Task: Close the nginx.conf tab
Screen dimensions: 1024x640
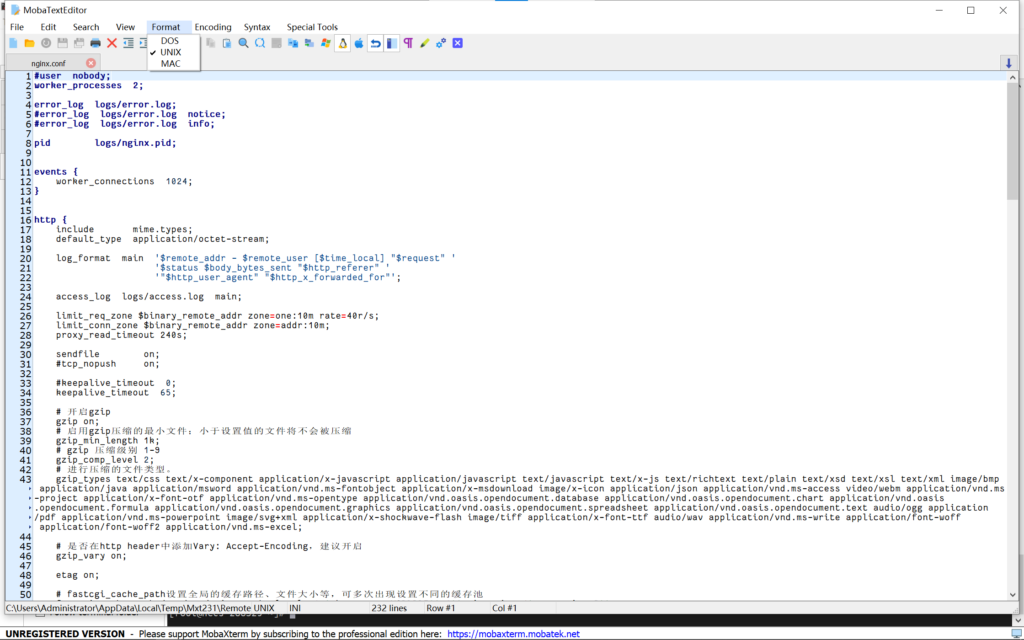Action: click(x=91, y=63)
